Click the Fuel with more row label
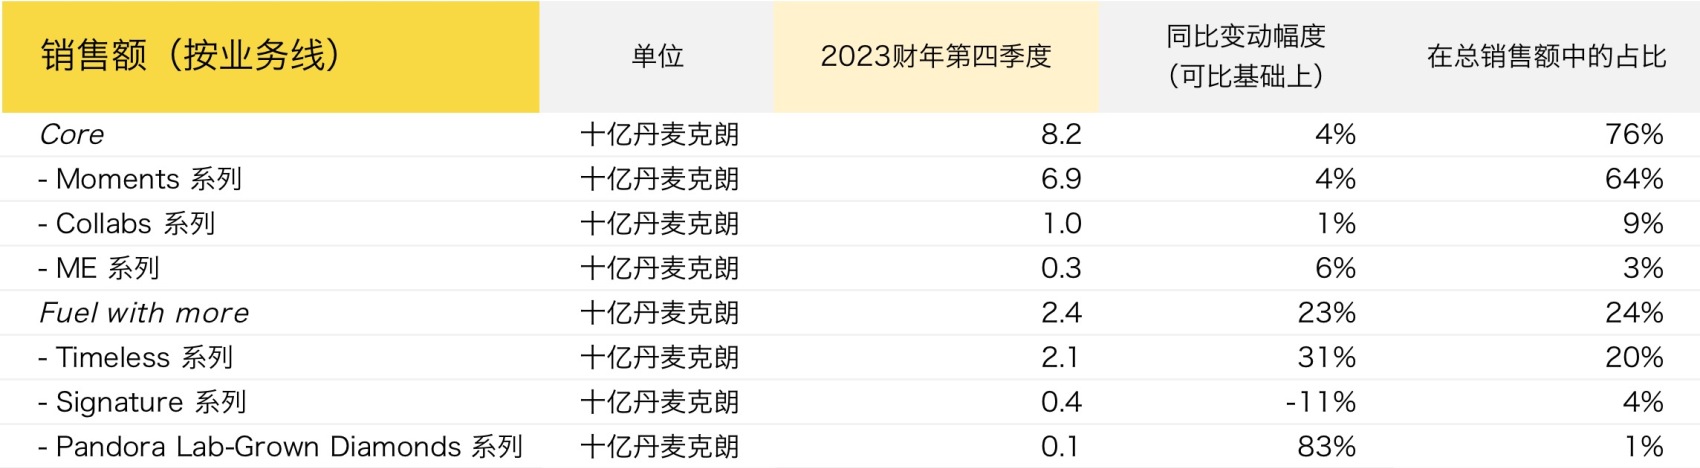 coord(144,313)
